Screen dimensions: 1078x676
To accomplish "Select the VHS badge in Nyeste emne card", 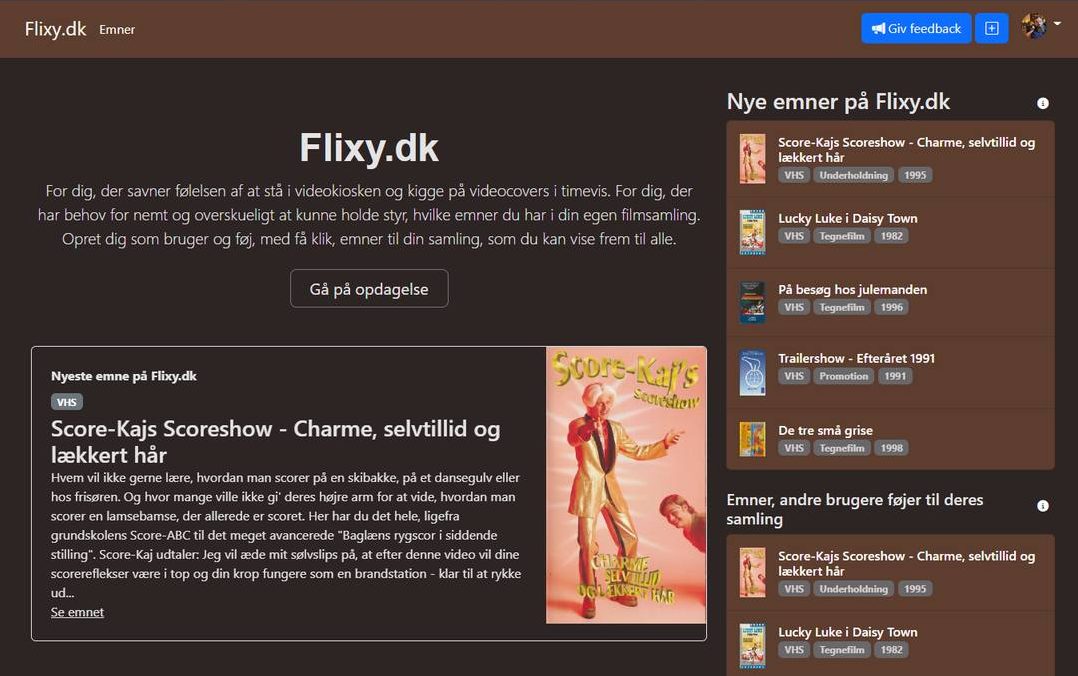I will point(67,402).
